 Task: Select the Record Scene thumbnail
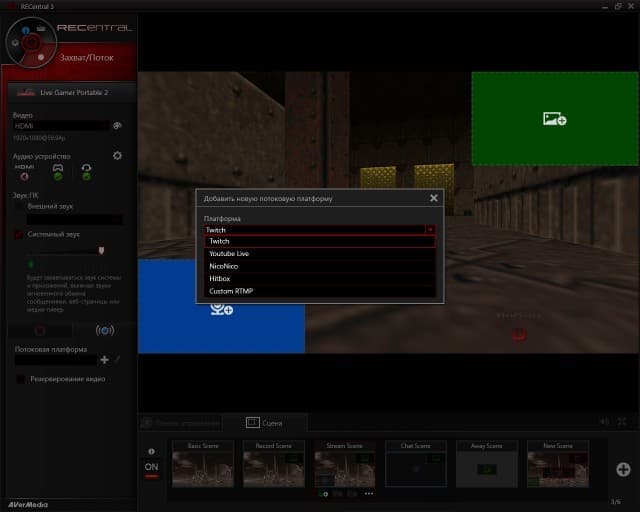point(274,464)
